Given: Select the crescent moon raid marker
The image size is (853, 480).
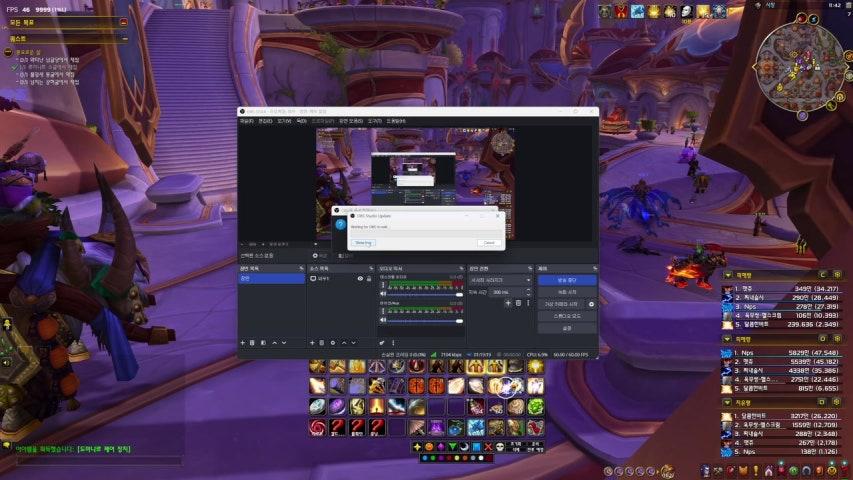Looking at the screenshot, I should pyautogui.click(x=464, y=447).
